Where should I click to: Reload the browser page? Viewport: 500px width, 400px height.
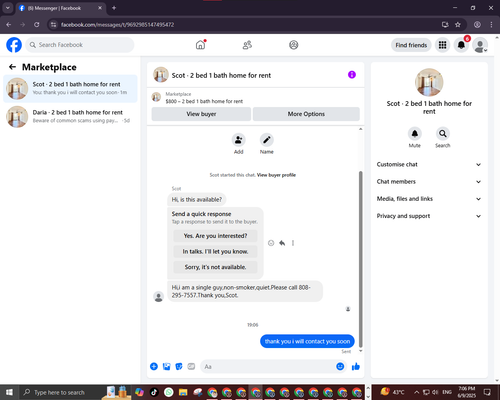pyautogui.click(x=37, y=25)
